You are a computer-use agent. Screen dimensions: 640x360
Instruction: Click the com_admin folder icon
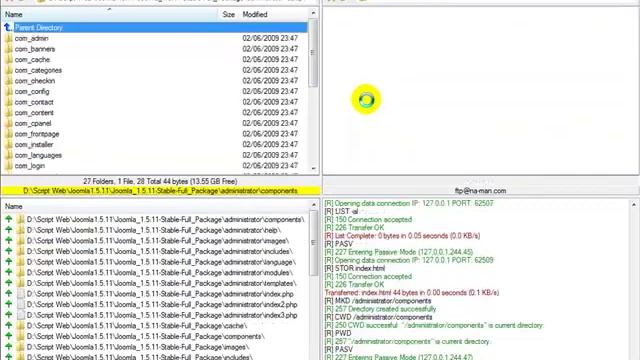coord(8,38)
